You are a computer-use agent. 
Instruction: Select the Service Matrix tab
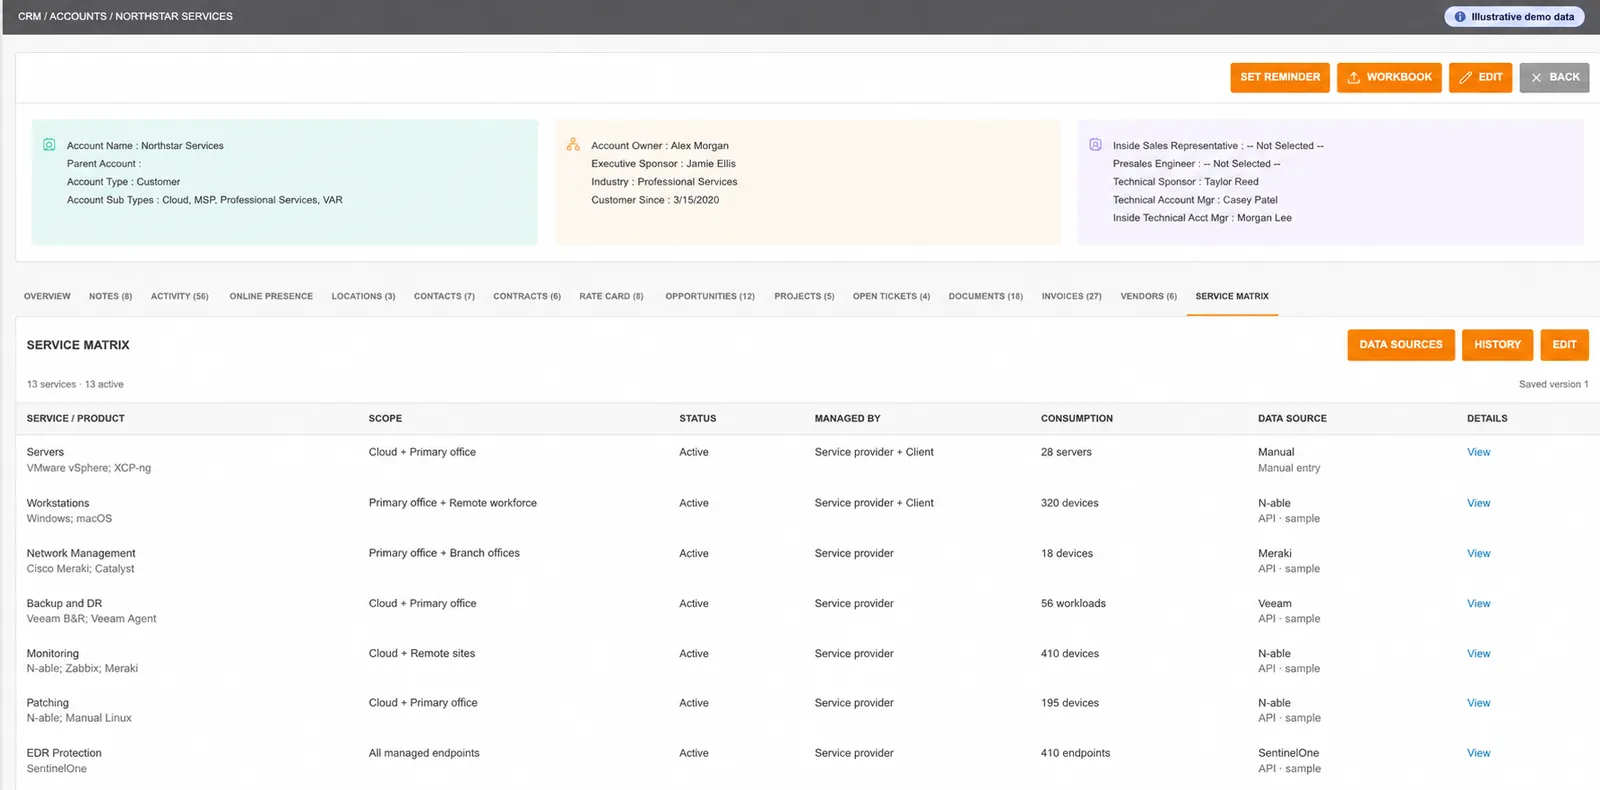[1232, 296]
